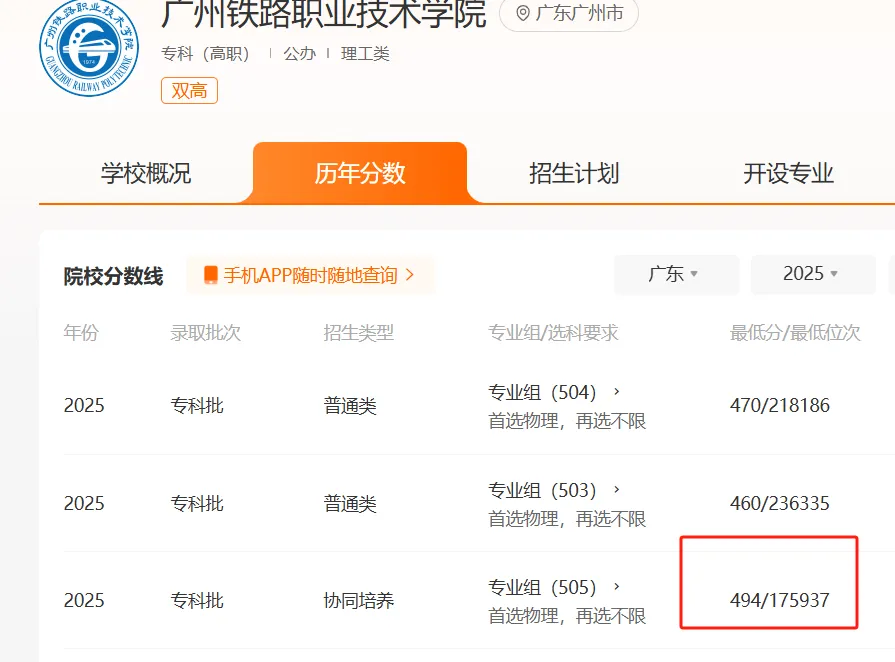Click the 年份 column header
895x662 pixels.
pyautogui.click(x=81, y=333)
